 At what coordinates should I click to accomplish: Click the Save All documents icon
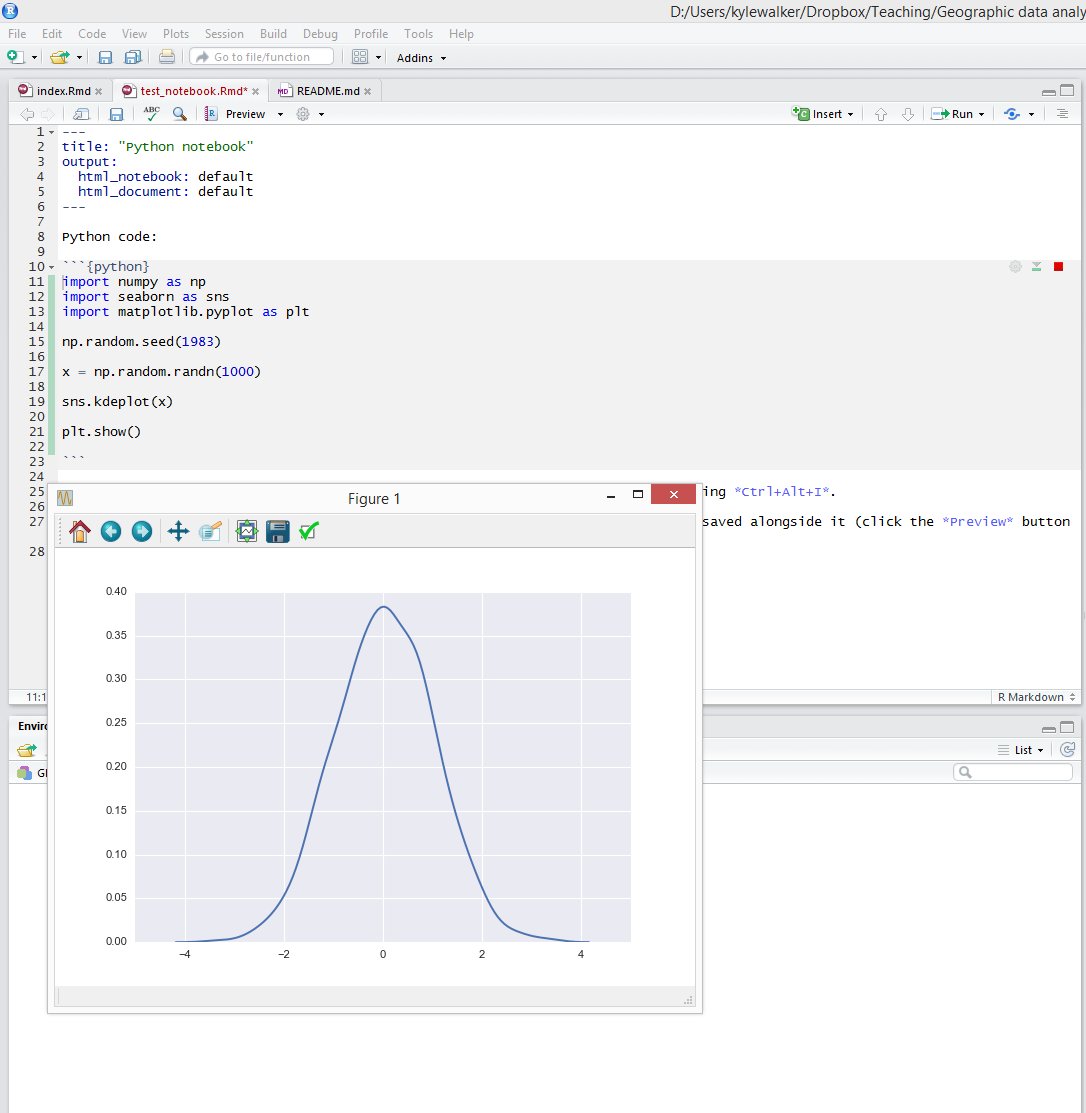pyautogui.click(x=133, y=57)
